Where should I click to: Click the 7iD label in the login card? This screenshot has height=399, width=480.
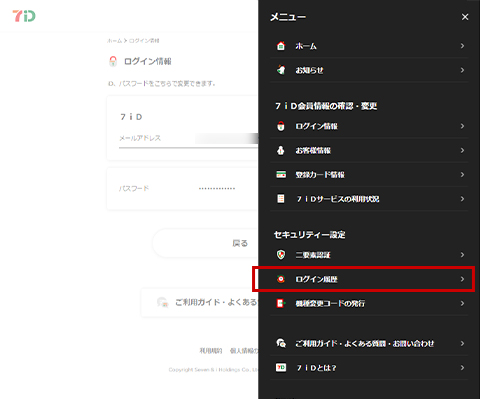pos(131,117)
